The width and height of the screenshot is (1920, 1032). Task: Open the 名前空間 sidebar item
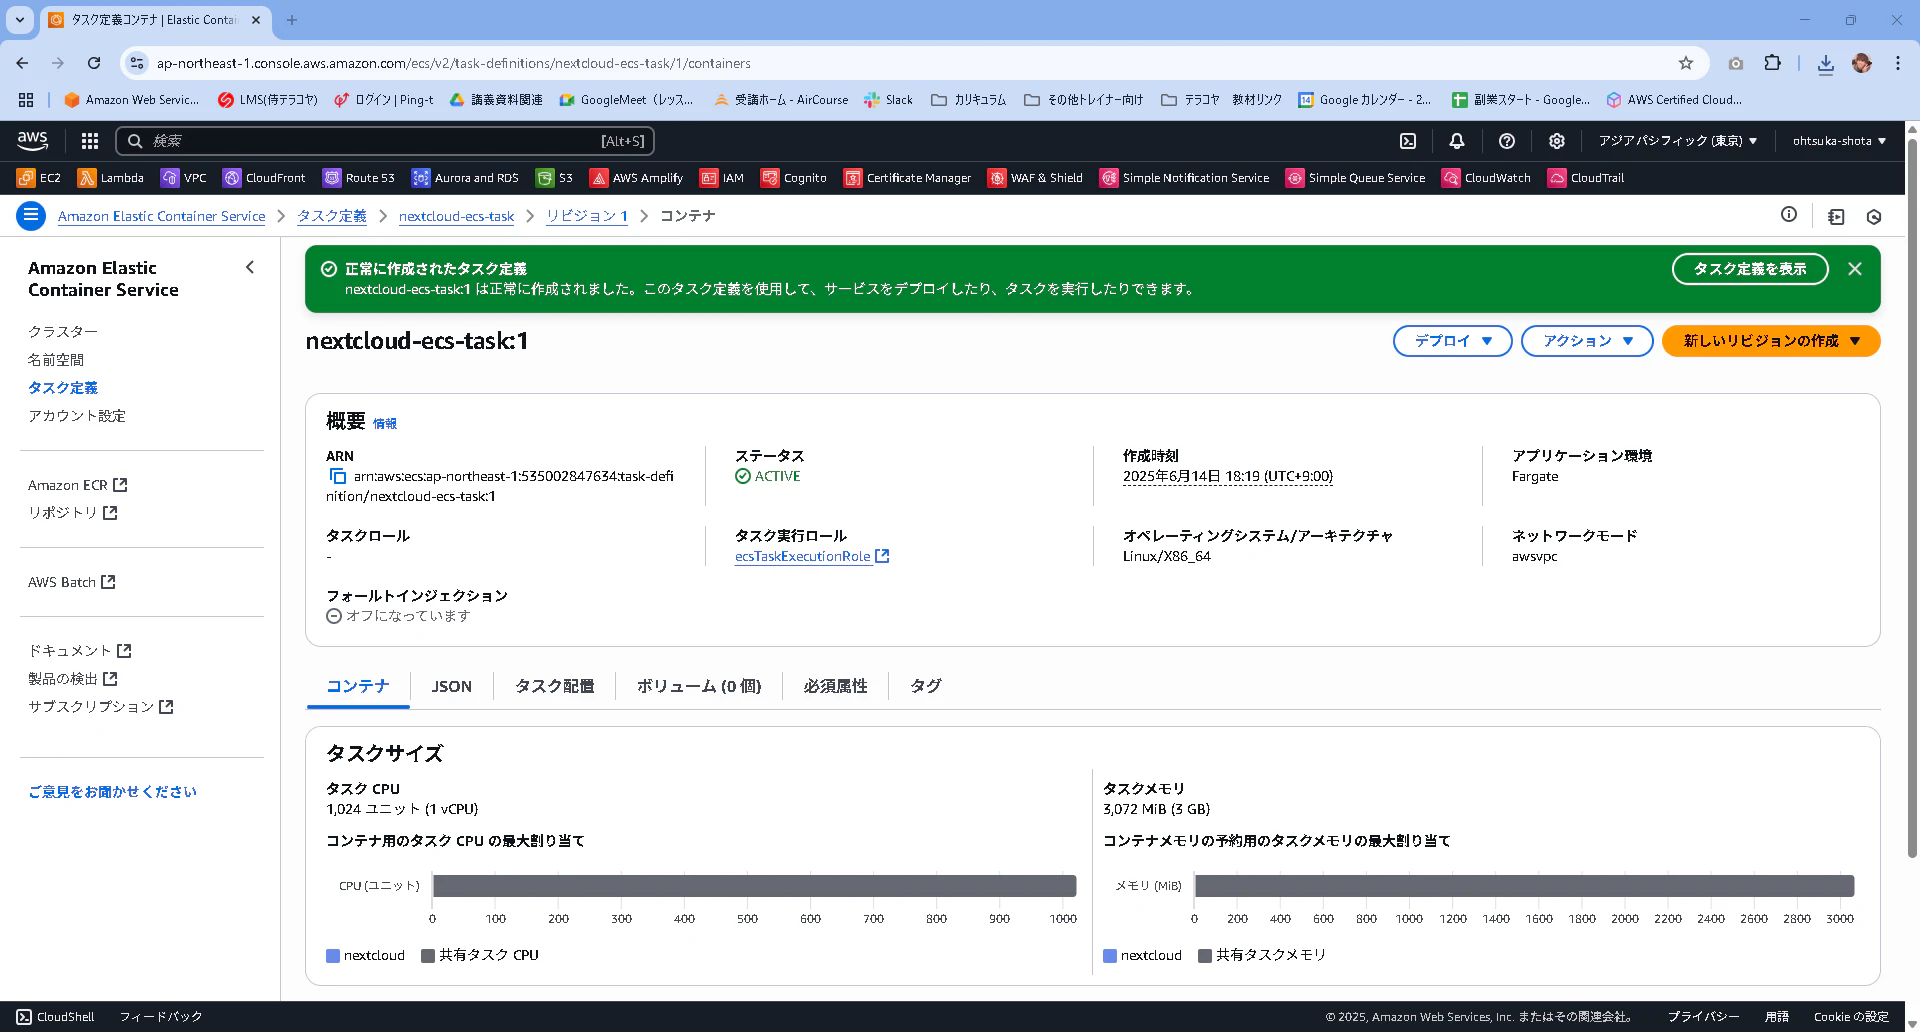pyautogui.click(x=56, y=360)
